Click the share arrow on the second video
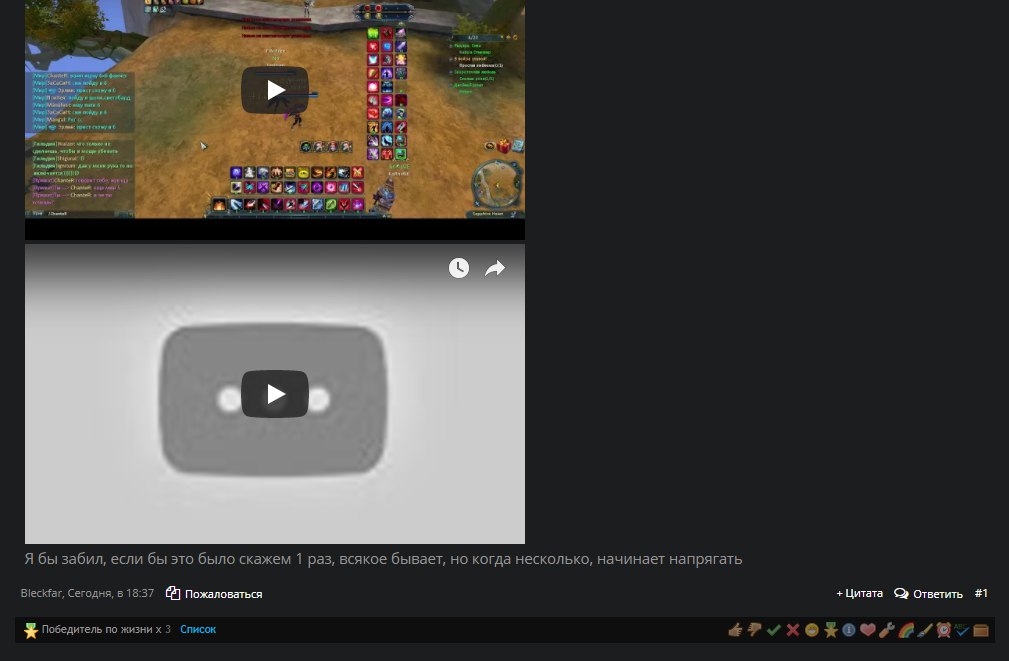1009x661 pixels. (495, 268)
